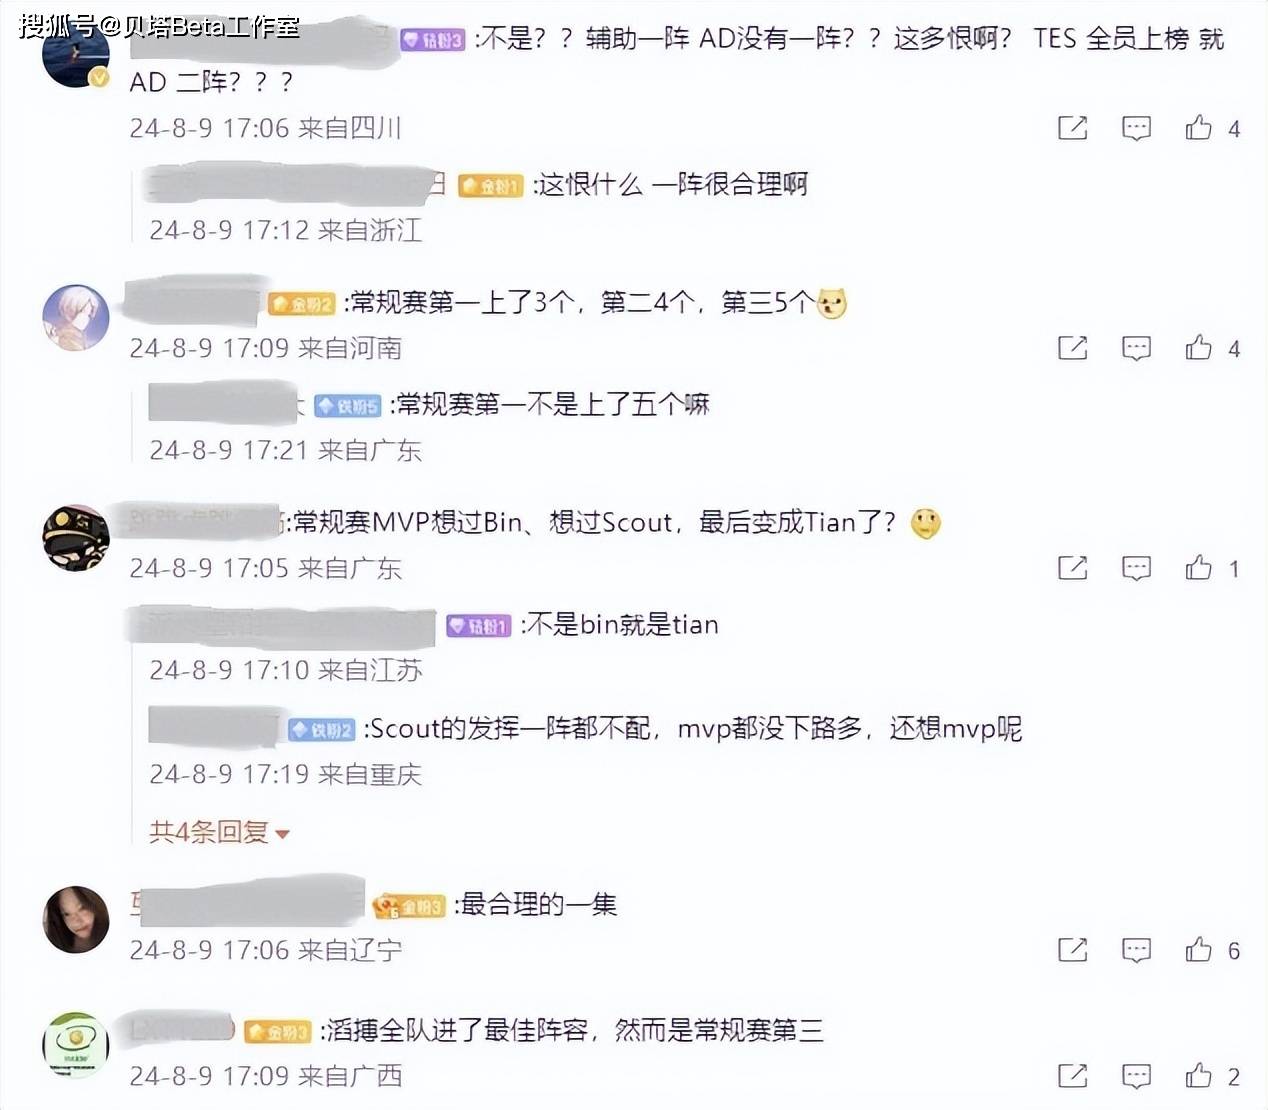This screenshot has height=1110, width=1268.
Task: Open the anime-girl avatar of 河南 commenter
Action: (76, 318)
